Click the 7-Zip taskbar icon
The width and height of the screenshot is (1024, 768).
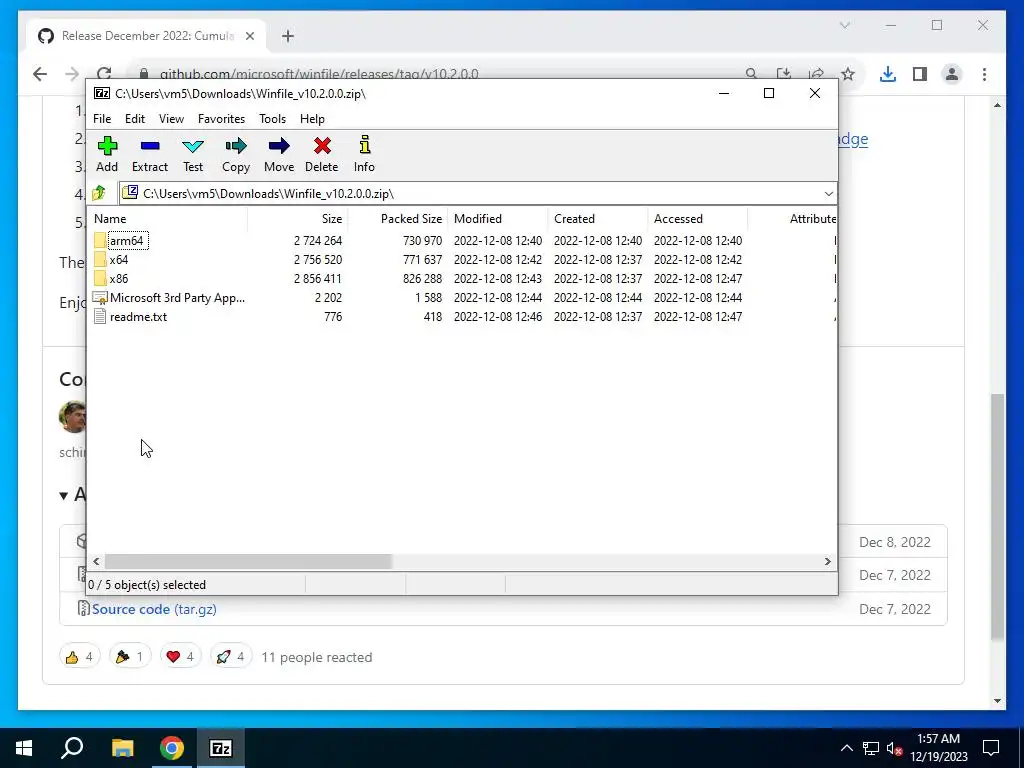pos(221,748)
